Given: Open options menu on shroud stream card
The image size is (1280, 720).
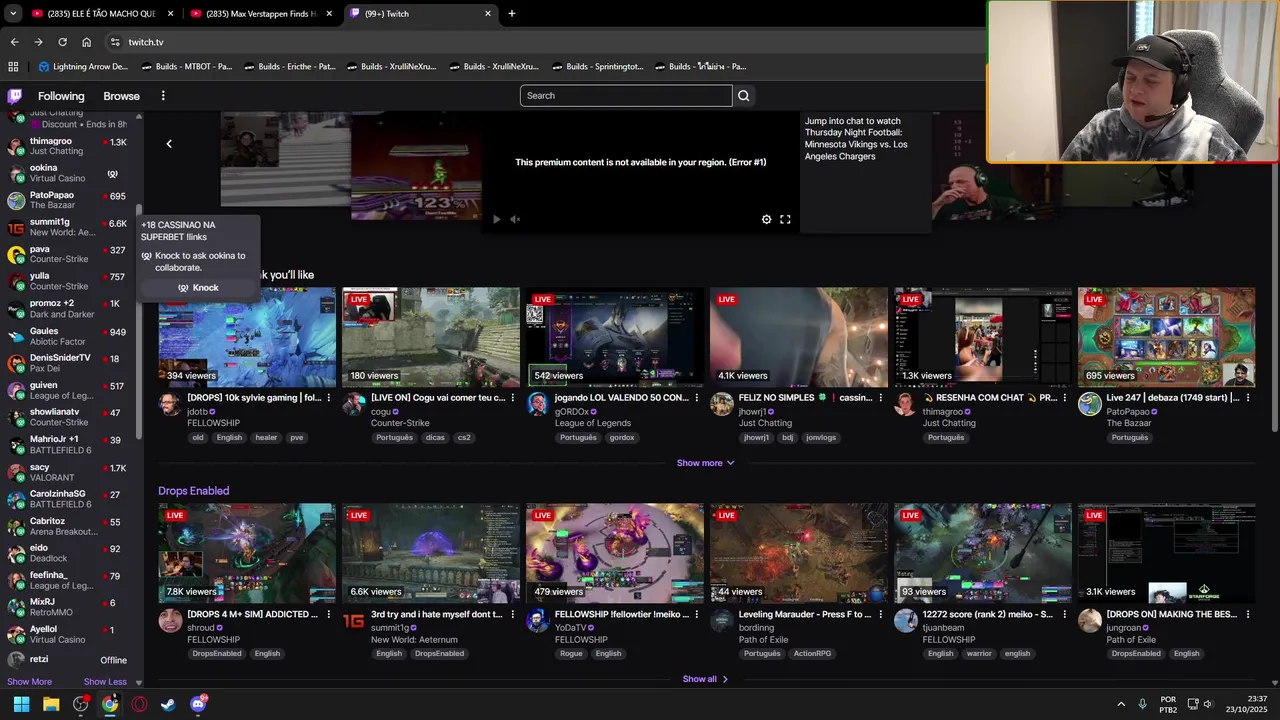Looking at the screenshot, I should tap(329, 614).
